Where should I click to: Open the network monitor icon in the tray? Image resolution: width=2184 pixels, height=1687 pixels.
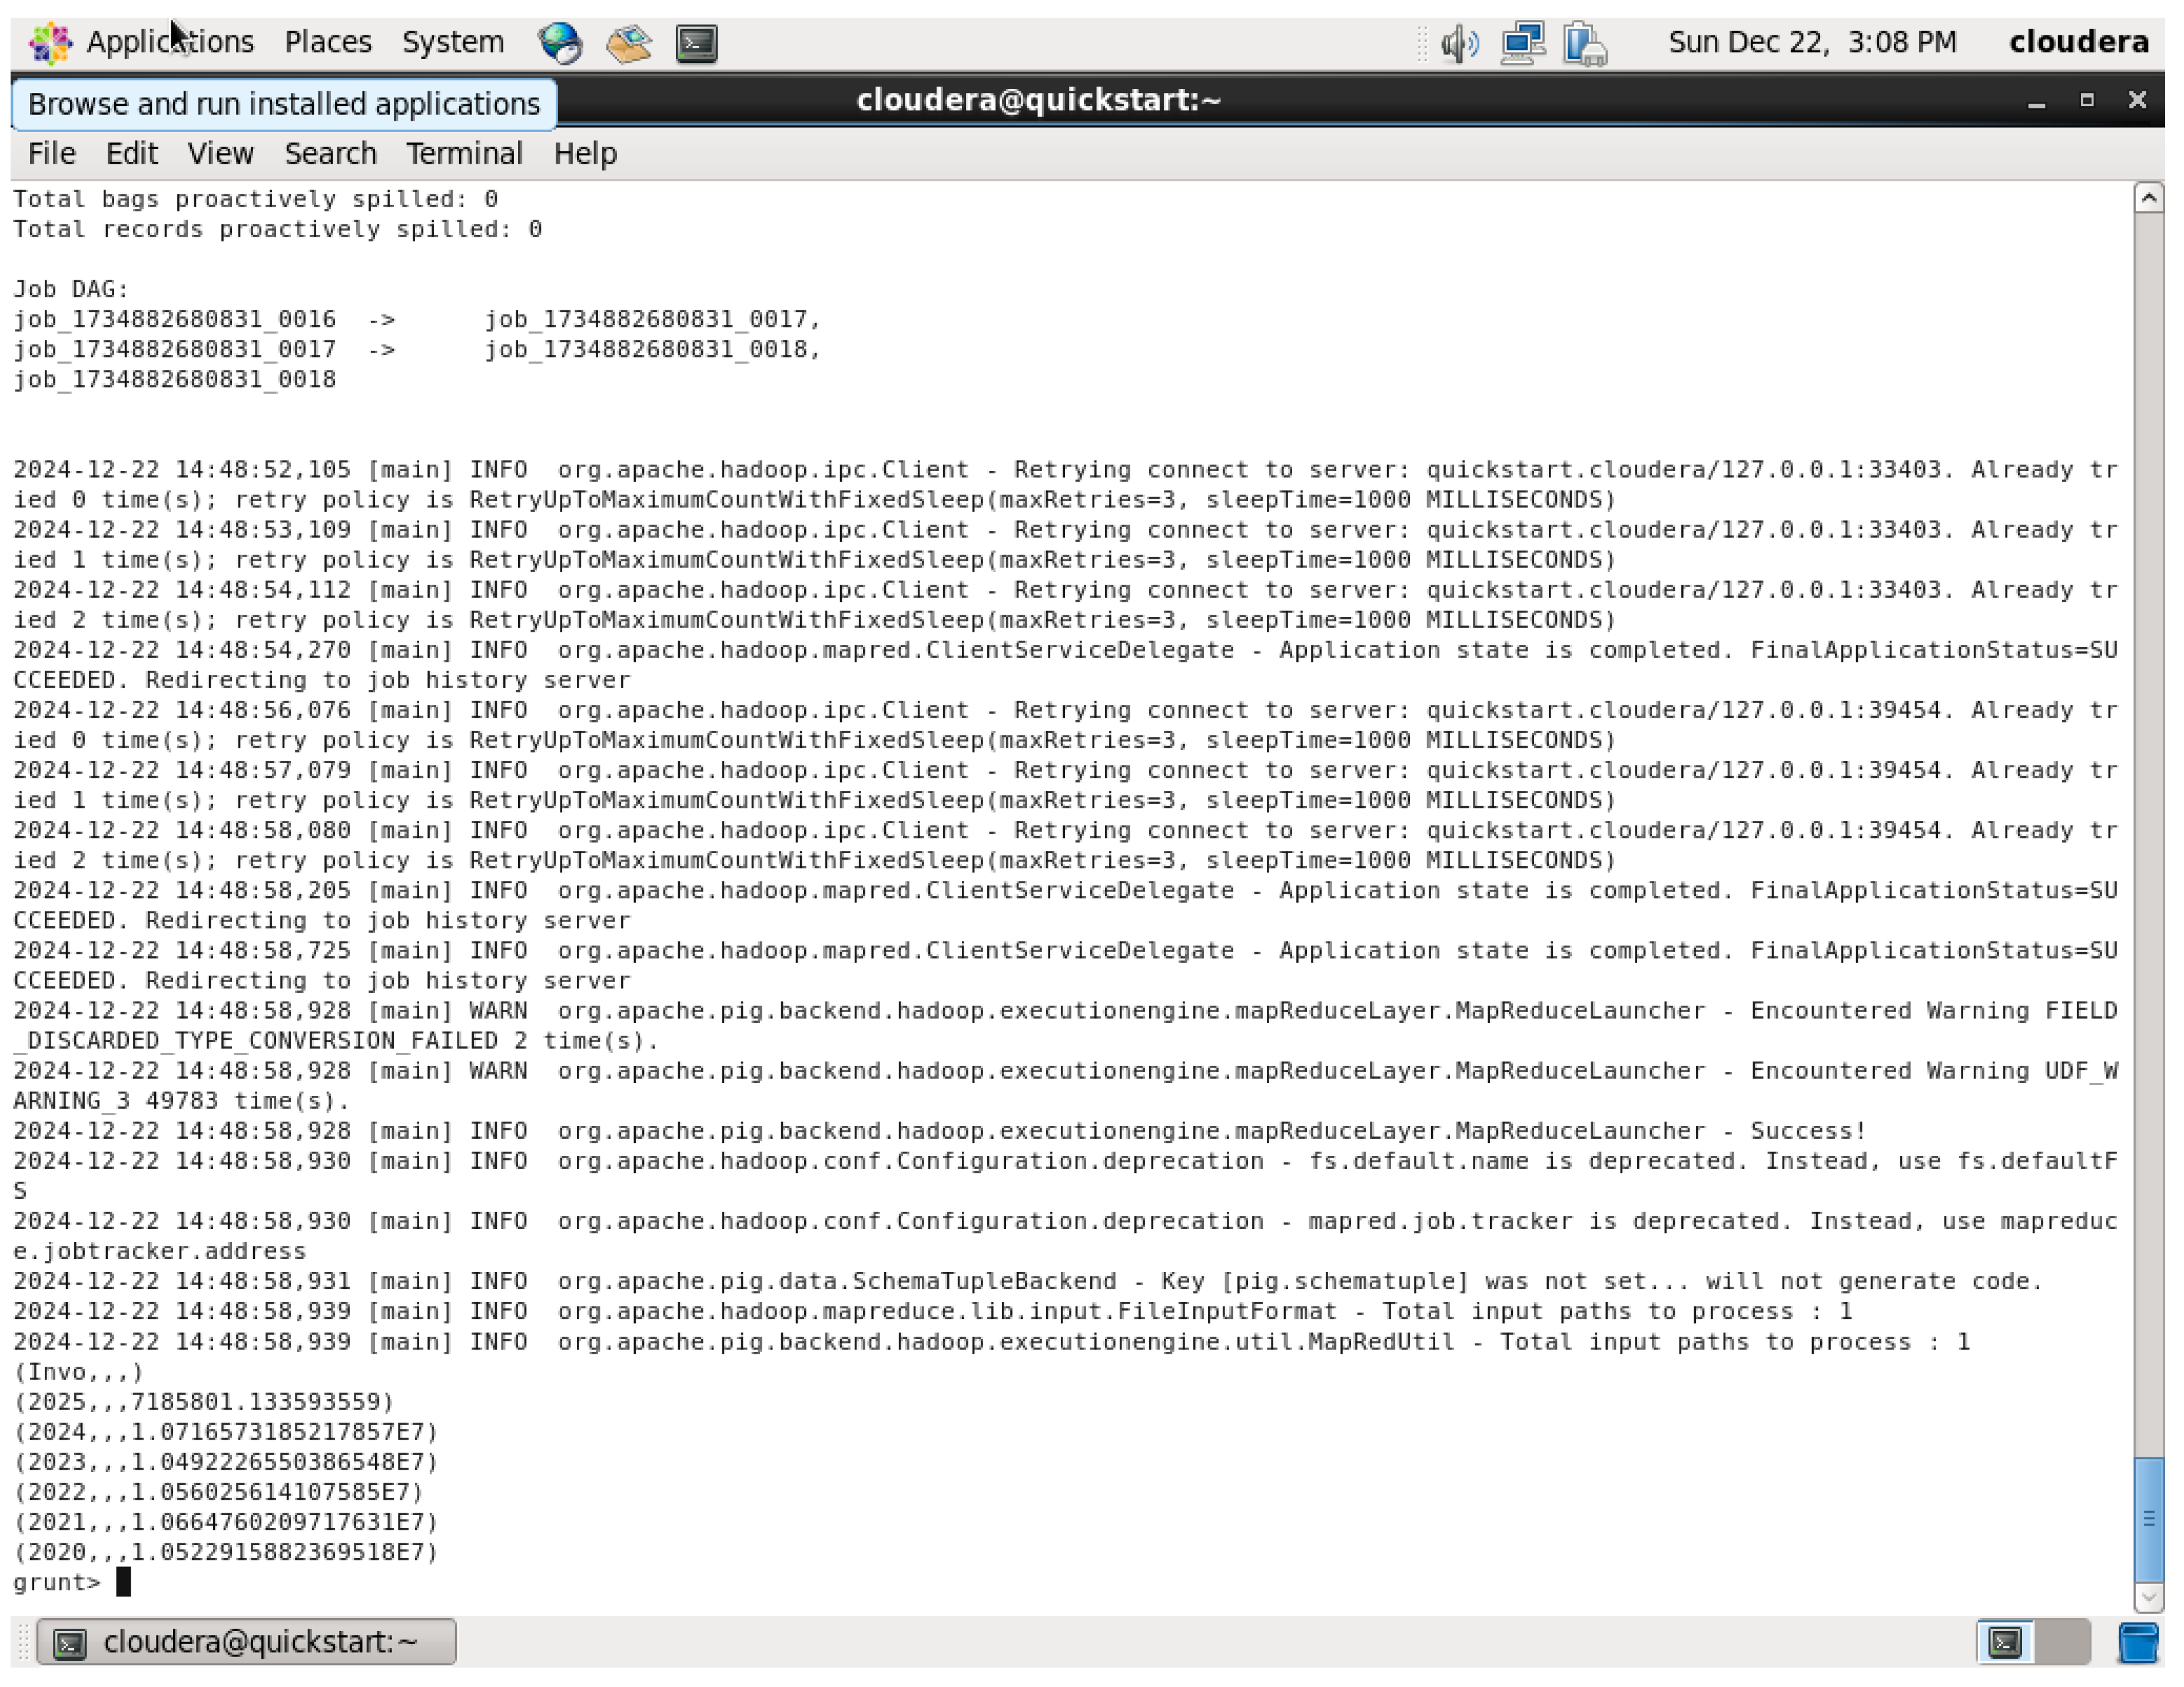coord(1522,42)
